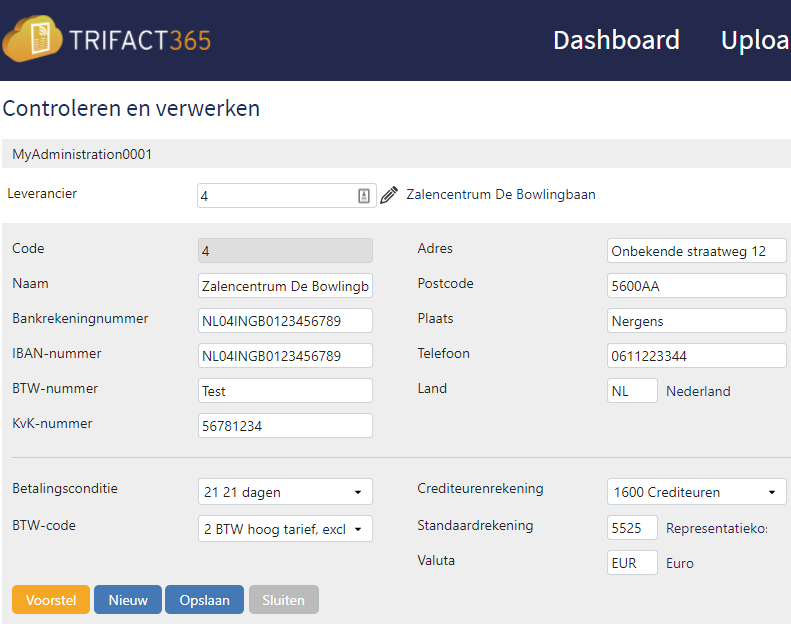
Task: Select the Postcode field showing 5600AA
Action: coord(697,286)
